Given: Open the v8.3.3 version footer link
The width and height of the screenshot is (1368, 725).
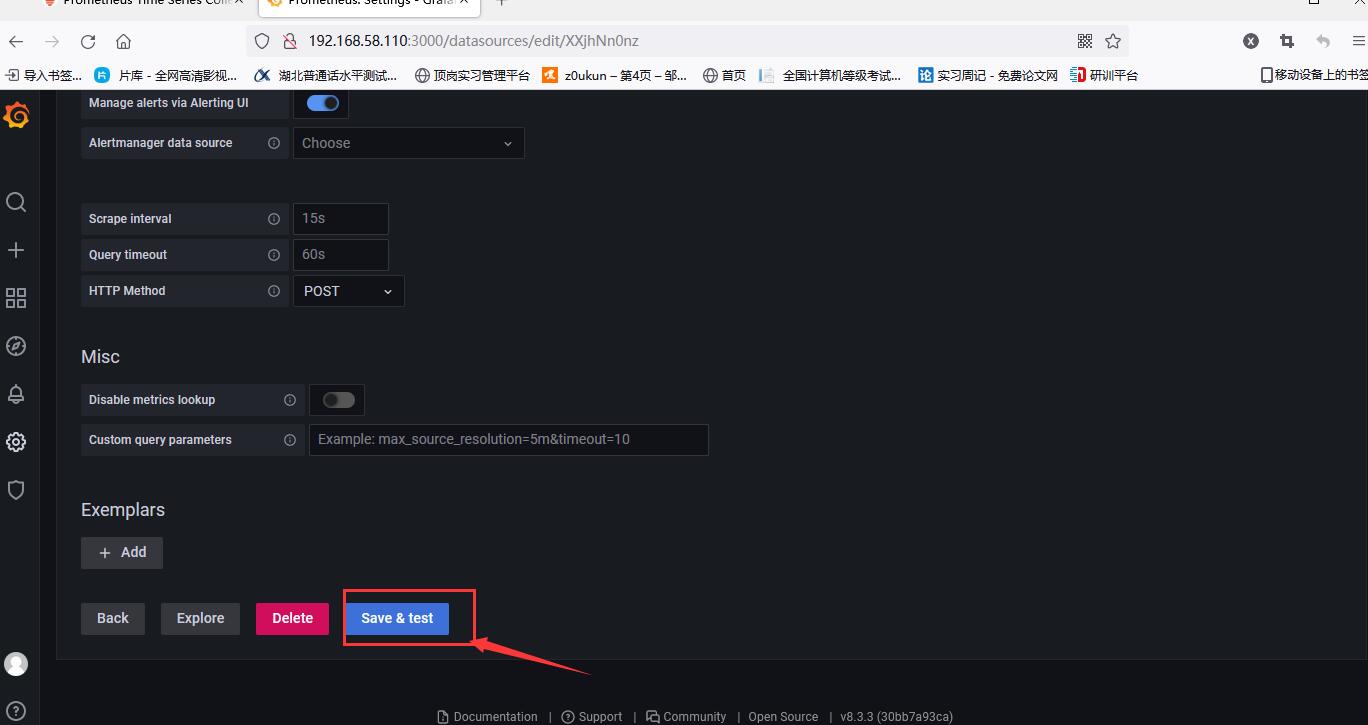Looking at the screenshot, I should 896,716.
